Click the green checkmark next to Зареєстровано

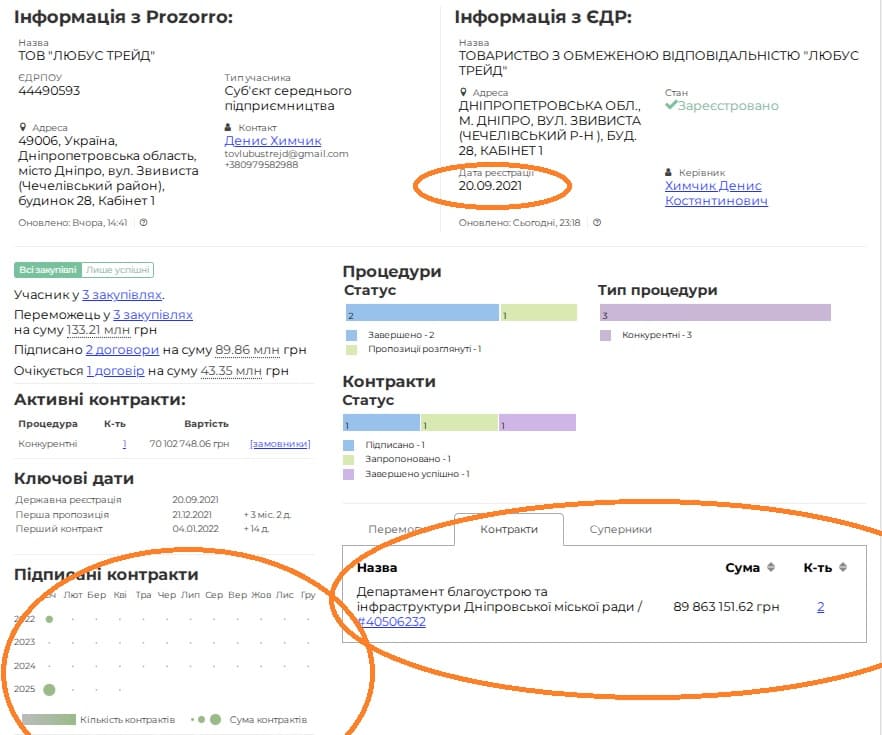[x=671, y=106]
